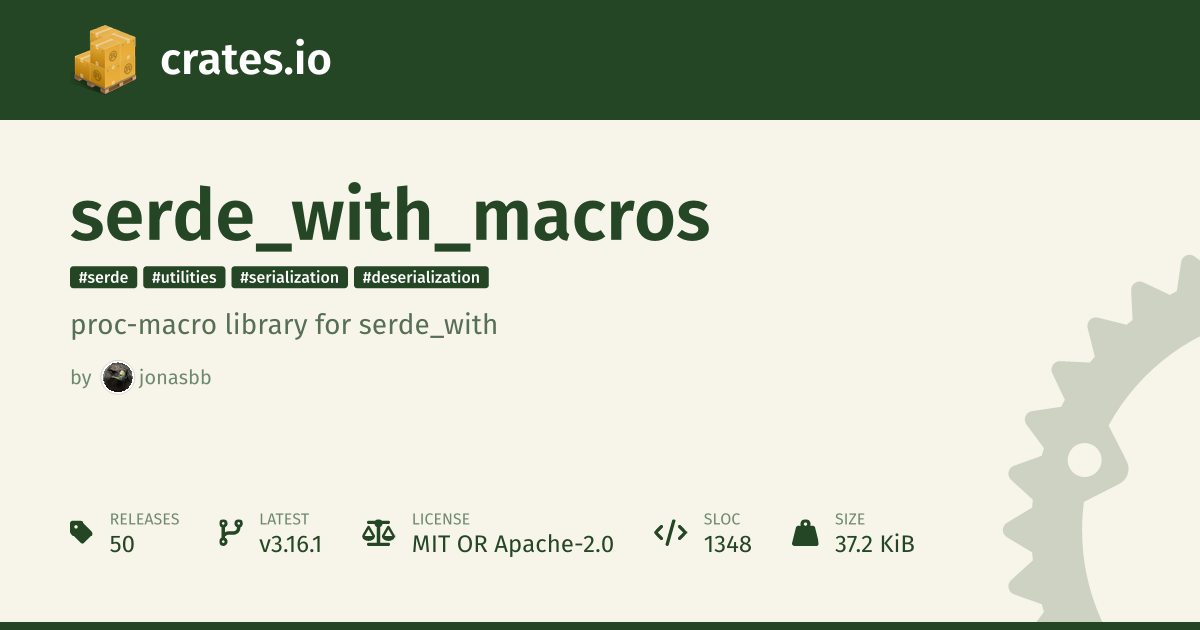Click the crates.io site title
The image size is (1200, 630).
tap(245, 60)
